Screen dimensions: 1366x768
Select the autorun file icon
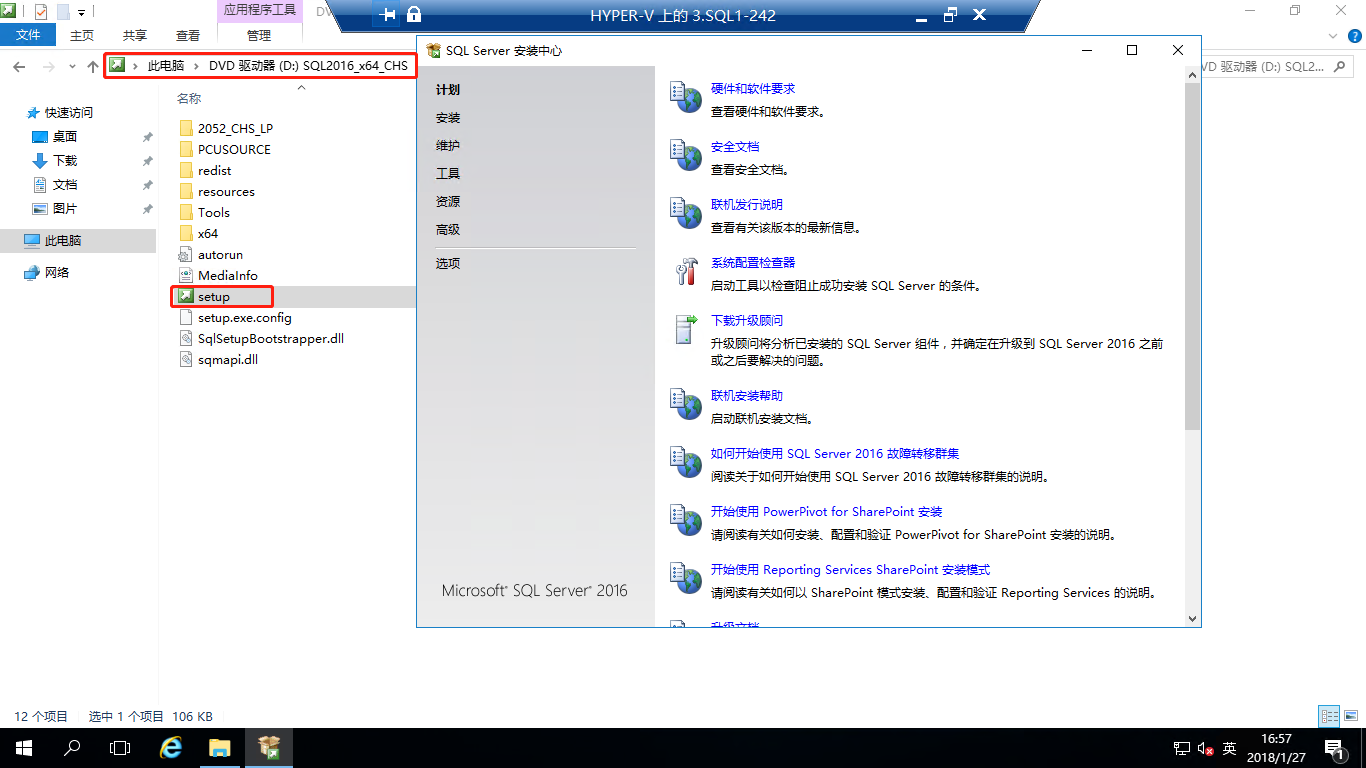(186, 254)
